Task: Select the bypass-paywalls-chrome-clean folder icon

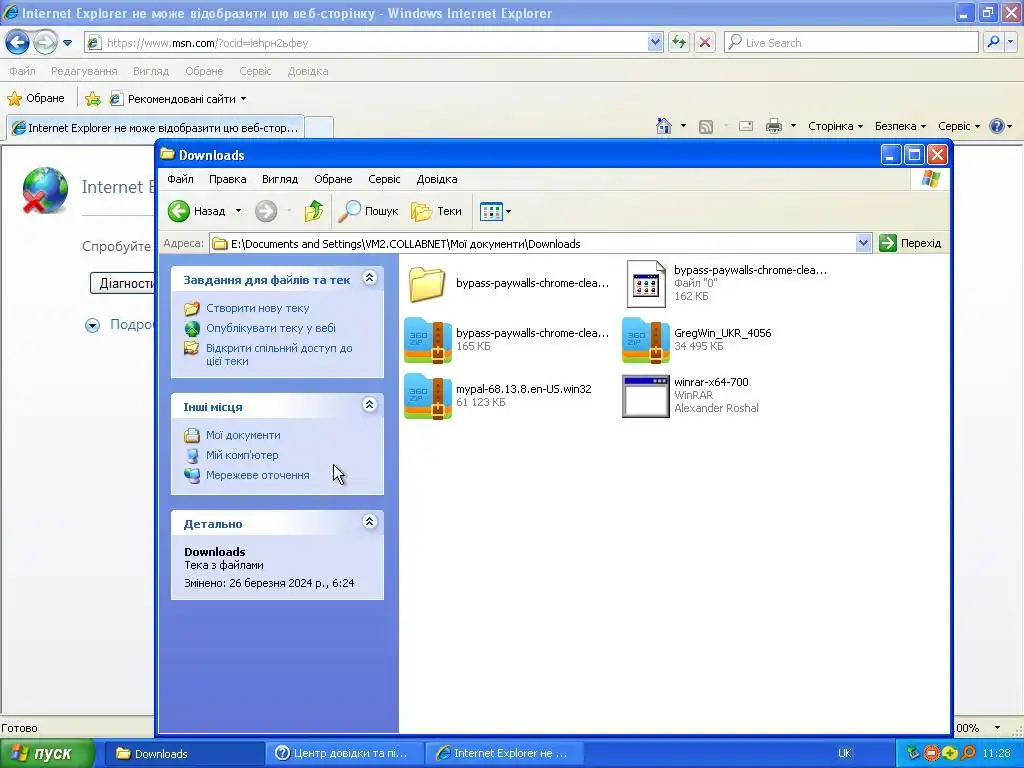Action: coord(427,283)
